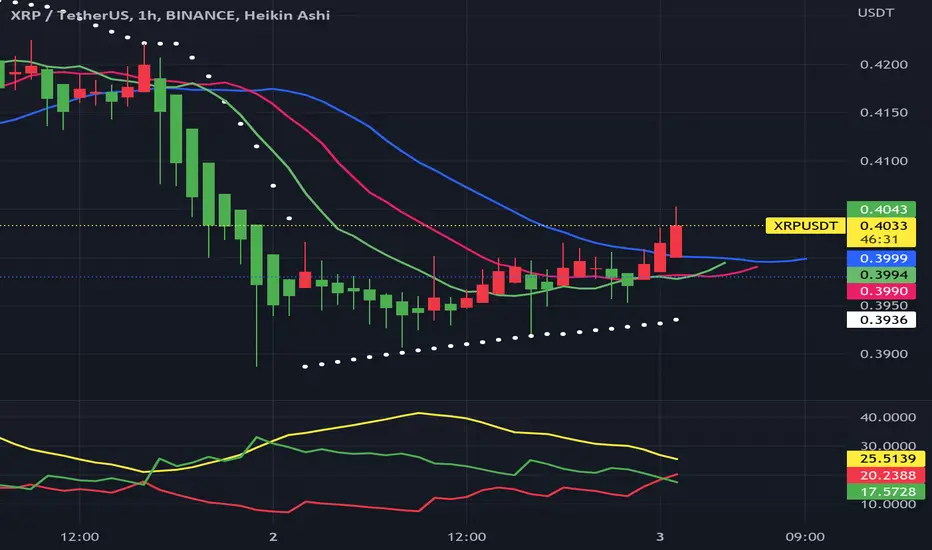Click the first 12:00 time axis label
This screenshot has width=932, height=550.
coord(80,537)
